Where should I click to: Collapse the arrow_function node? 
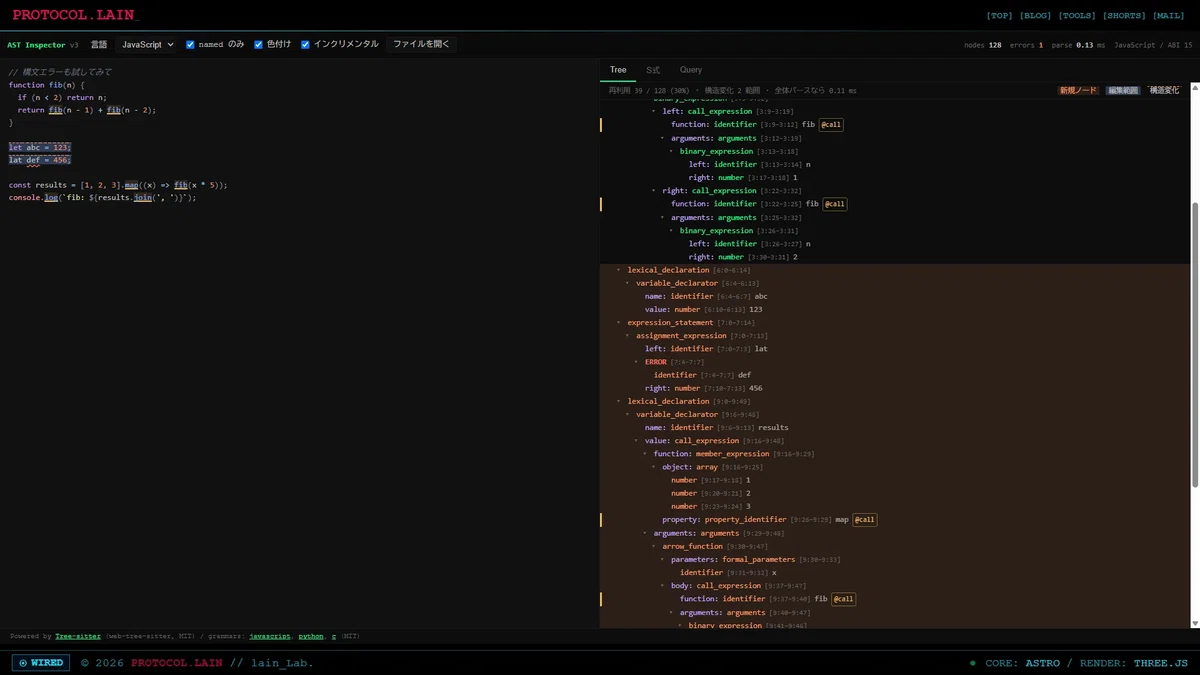[654, 546]
